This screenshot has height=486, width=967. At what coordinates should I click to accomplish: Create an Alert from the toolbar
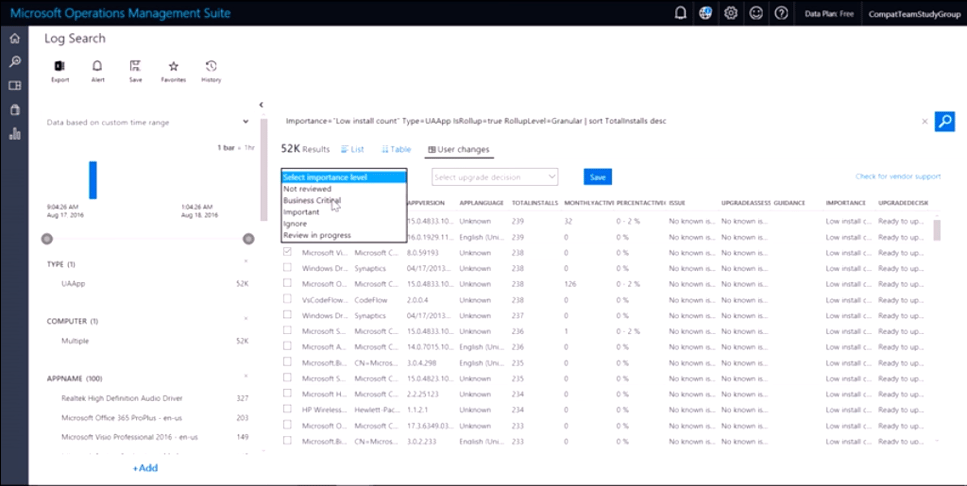[x=97, y=72]
